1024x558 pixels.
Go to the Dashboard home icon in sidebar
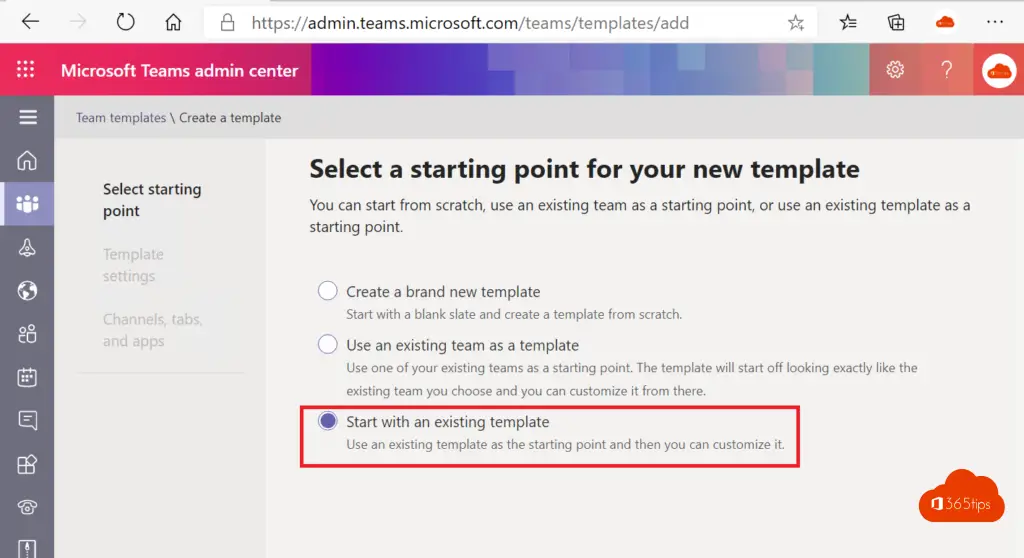[27, 160]
